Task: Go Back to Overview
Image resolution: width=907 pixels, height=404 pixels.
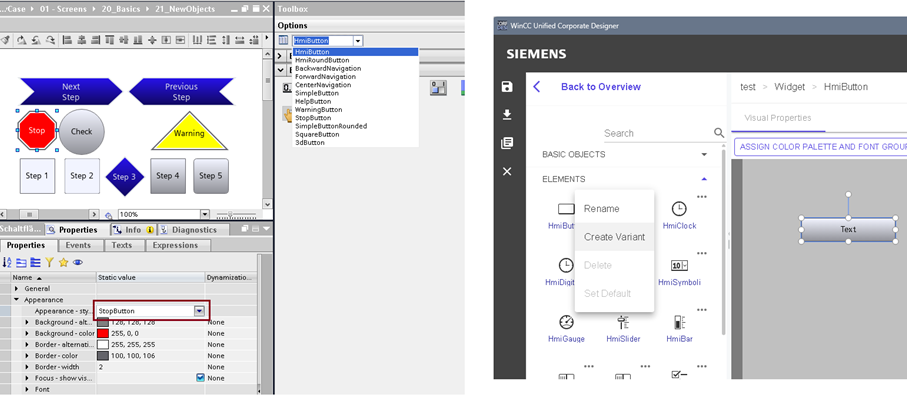Action: pyautogui.click(x=600, y=87)
